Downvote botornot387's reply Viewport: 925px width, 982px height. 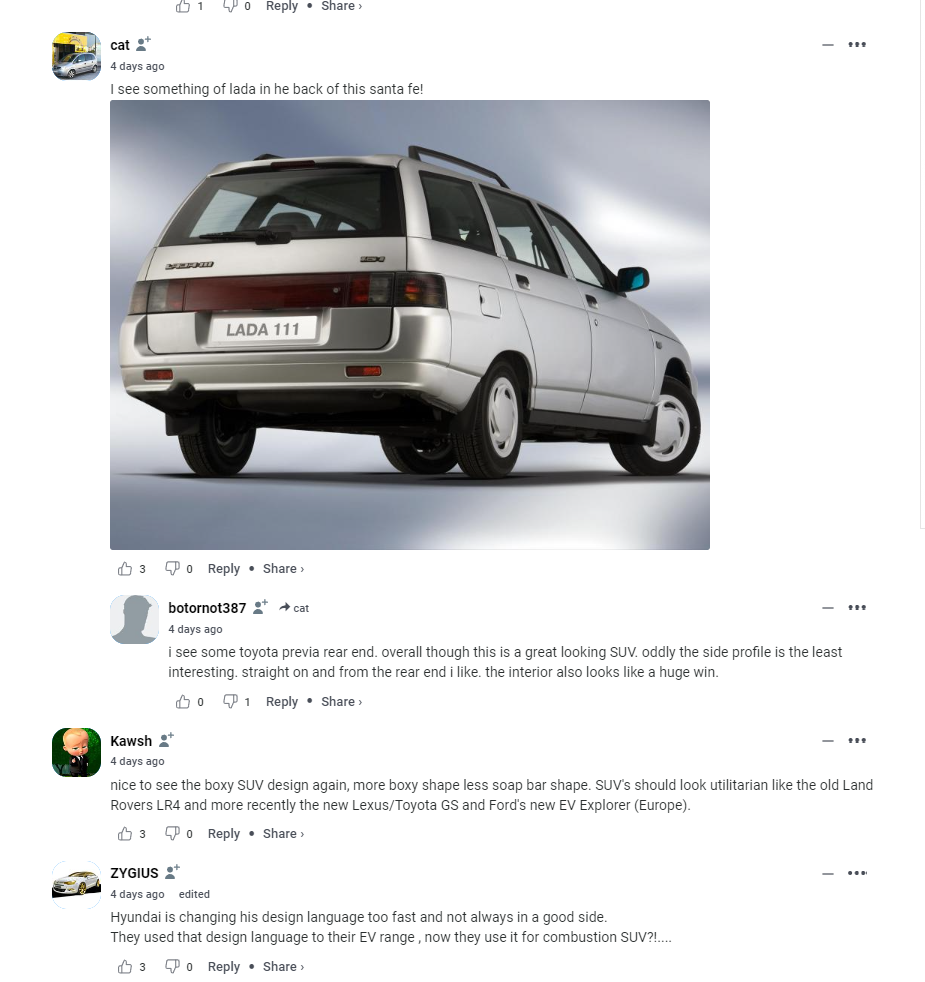click(230, 701)
